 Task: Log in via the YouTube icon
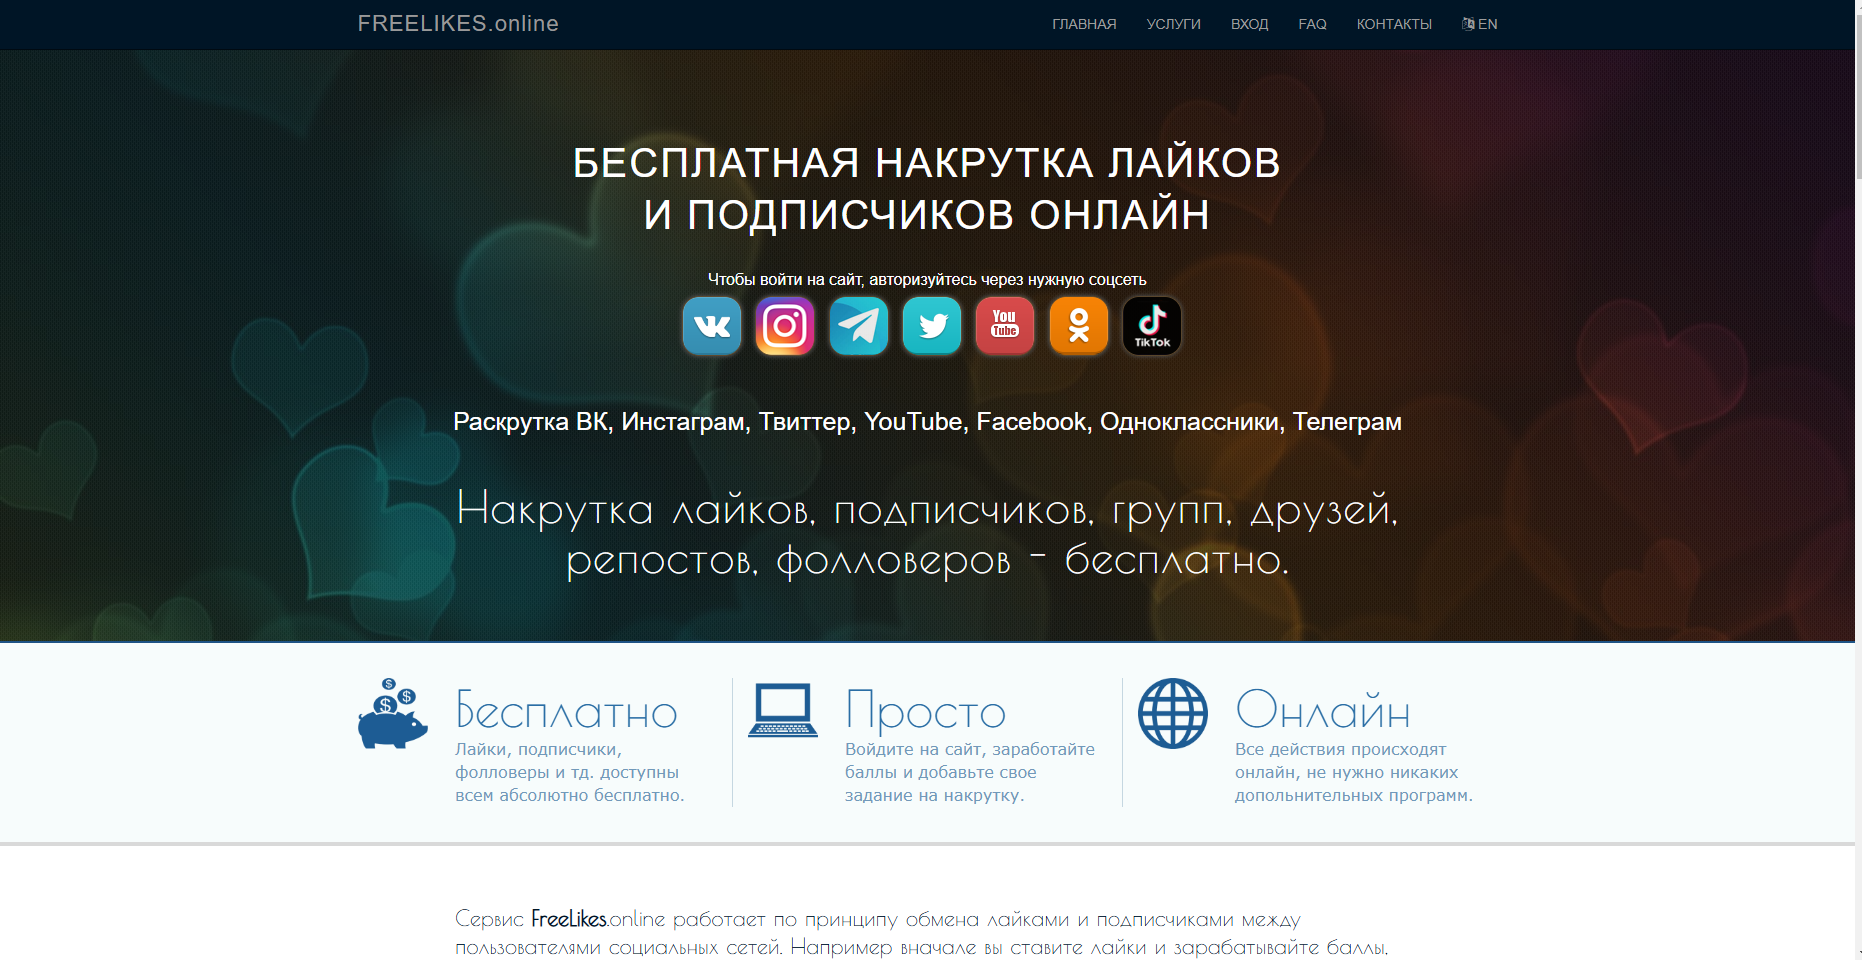[x=1005, y=326]
